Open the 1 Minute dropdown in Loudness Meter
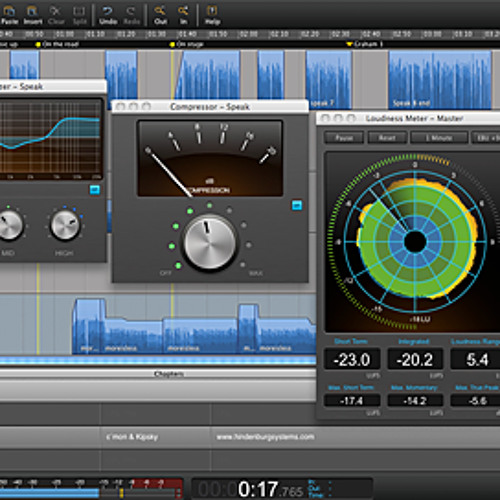This screenshot has width=500, height=500. tap(439, 138)
